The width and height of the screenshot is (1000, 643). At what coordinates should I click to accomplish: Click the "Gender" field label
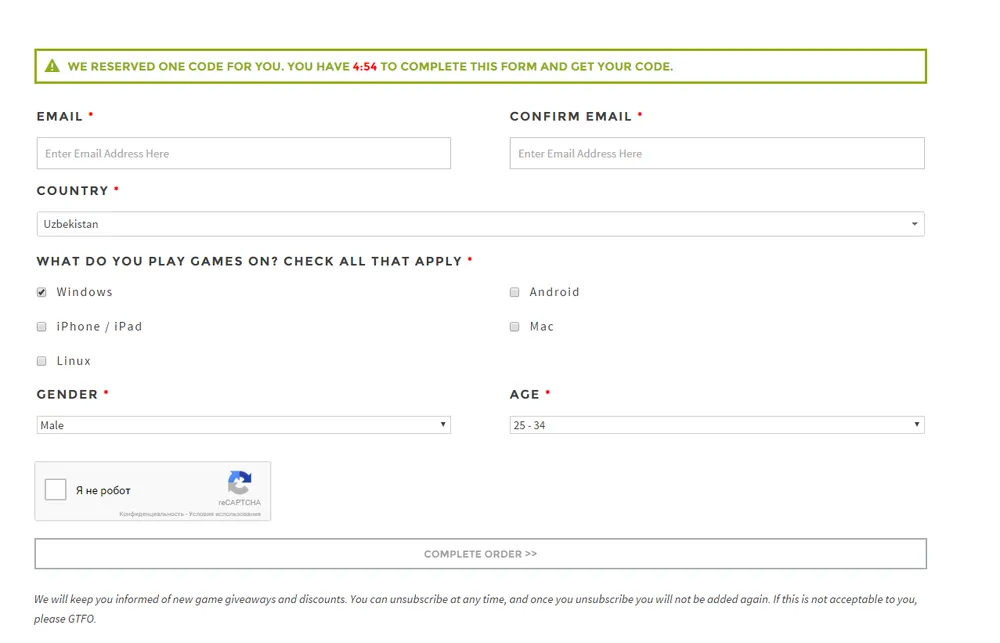point(67,395)
